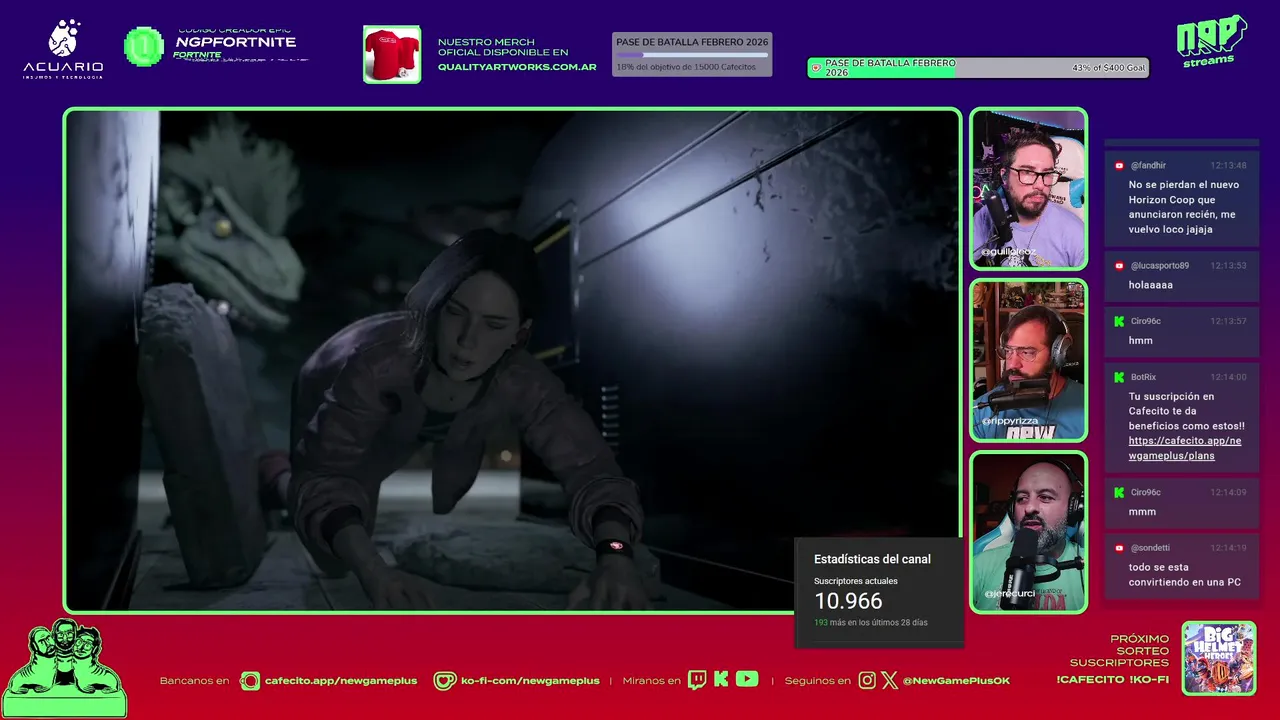This screenshot has width=1280, height=720.
Task: Click the '18% del objetivo de 15000 Cafecitos' text
Action: tap(686, 67)
